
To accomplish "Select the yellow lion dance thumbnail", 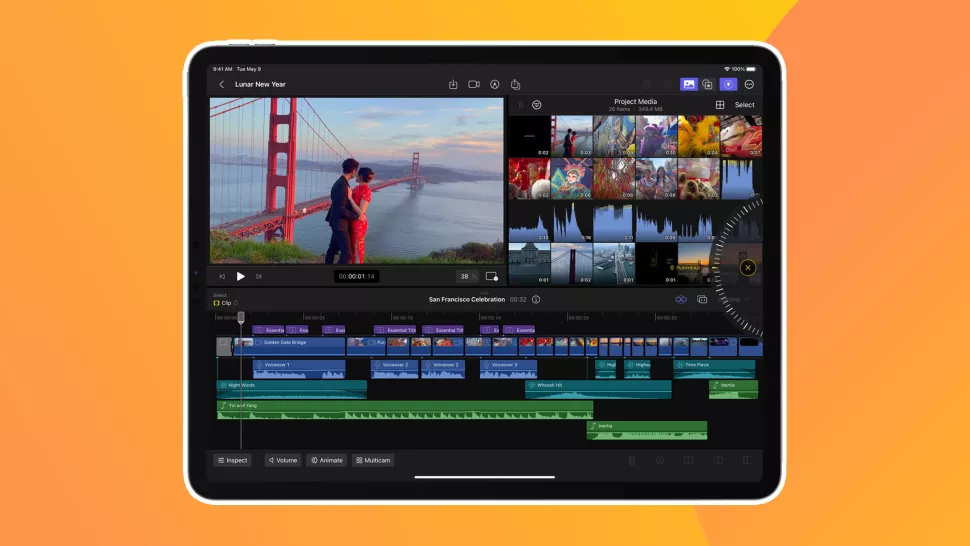I will pyautogui.click(x=698, y=136).
